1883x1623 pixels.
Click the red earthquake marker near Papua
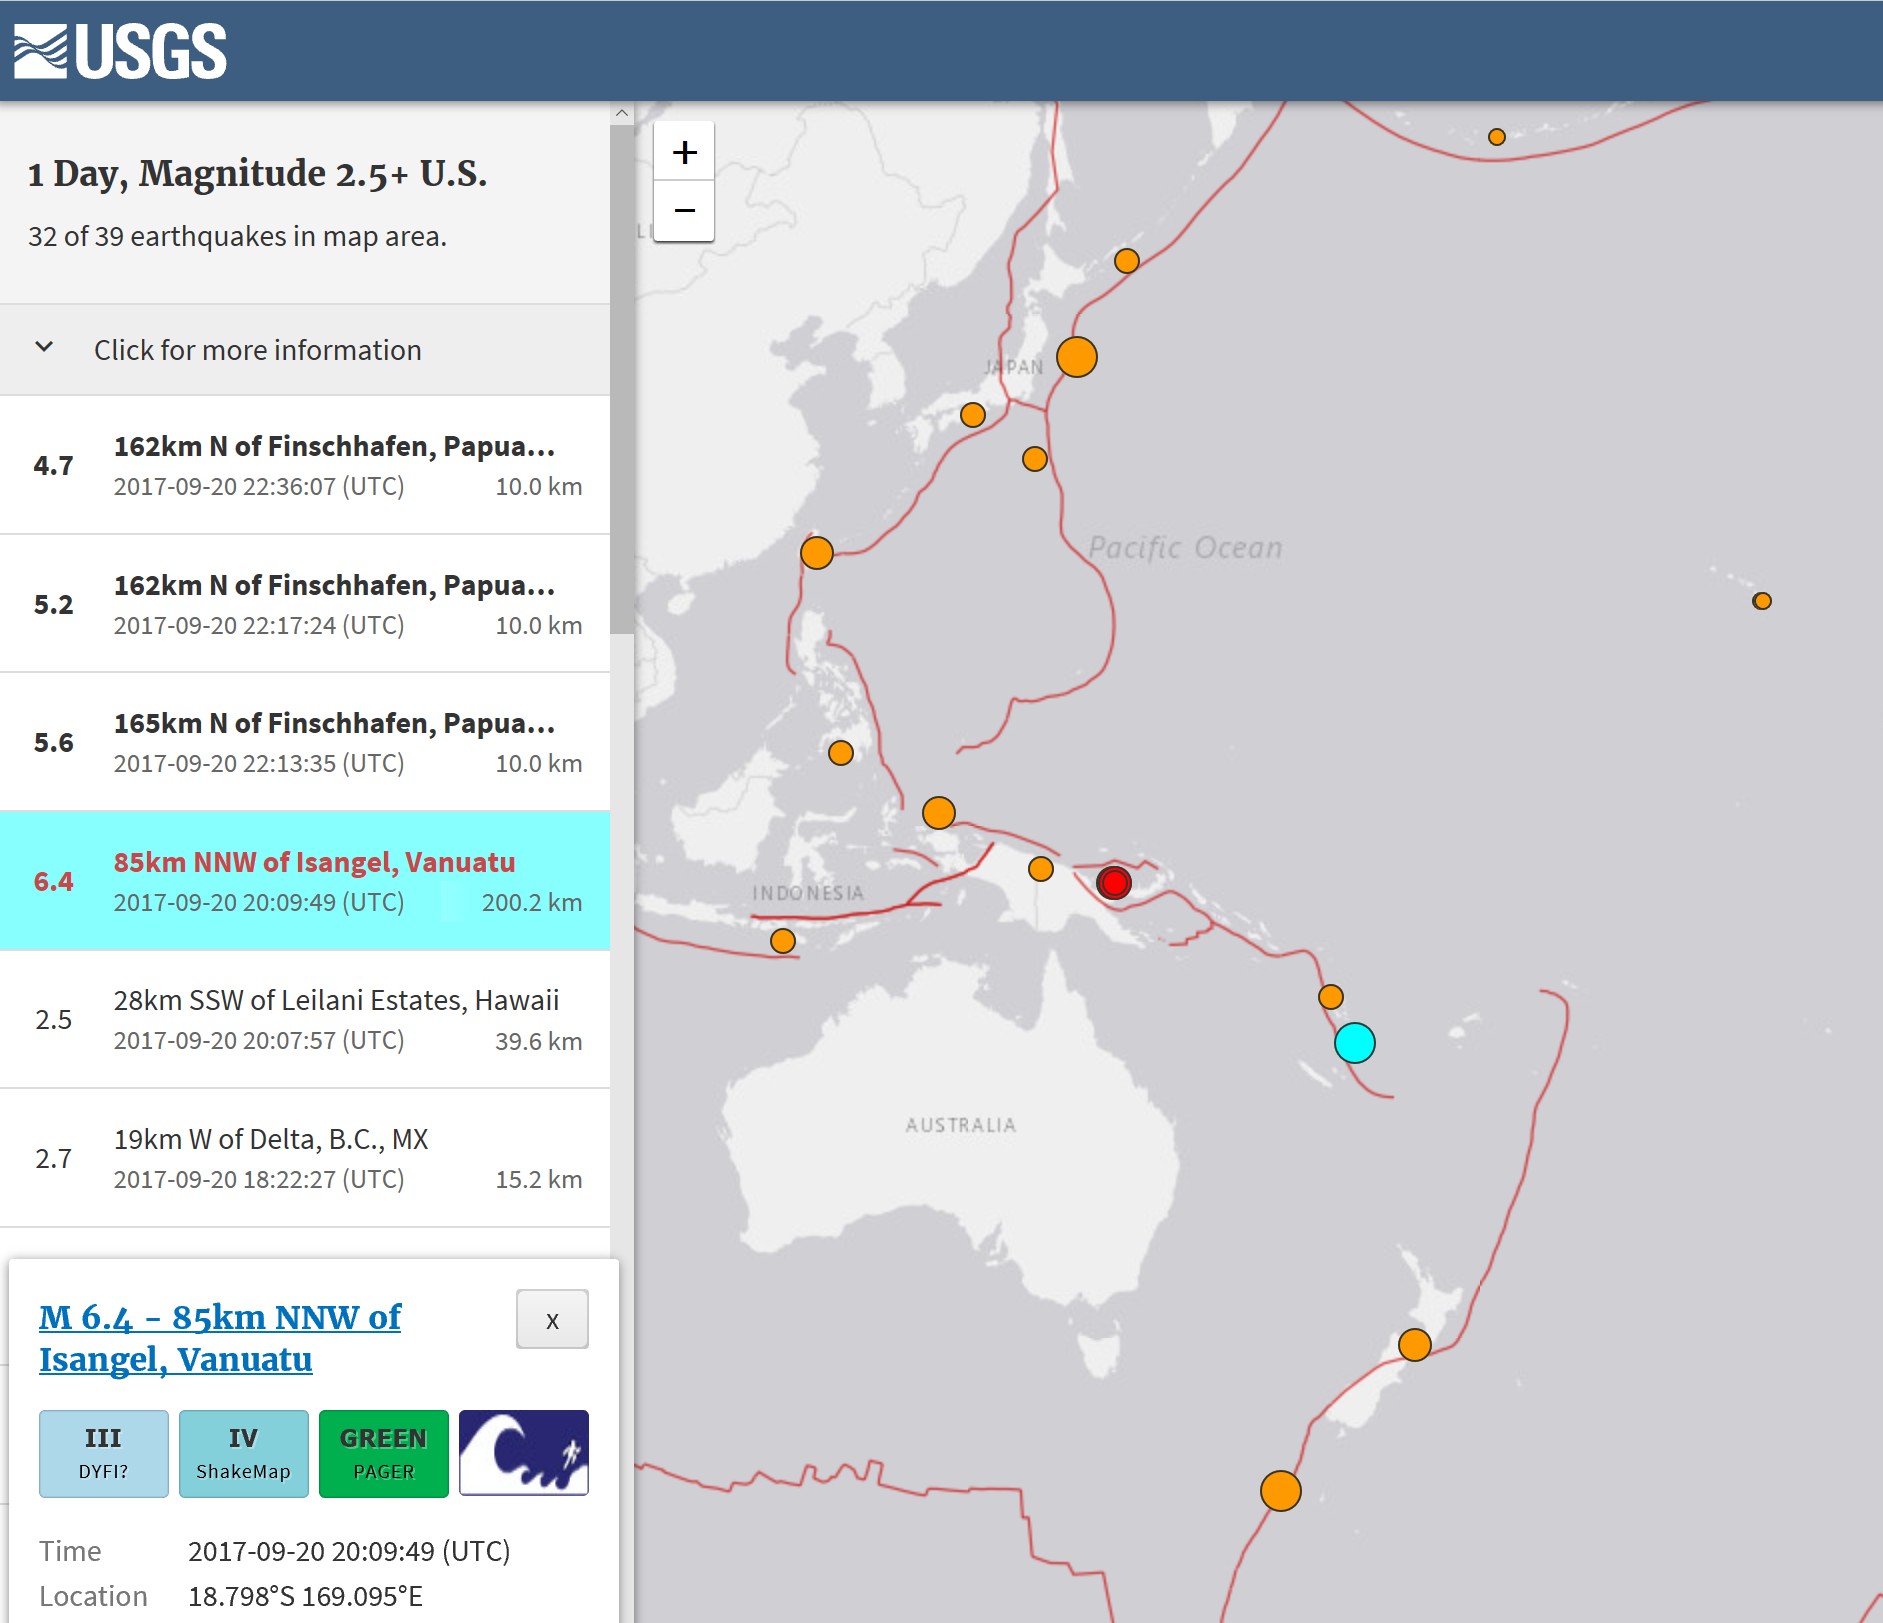pyautogui.click(x=1113, y=883)
